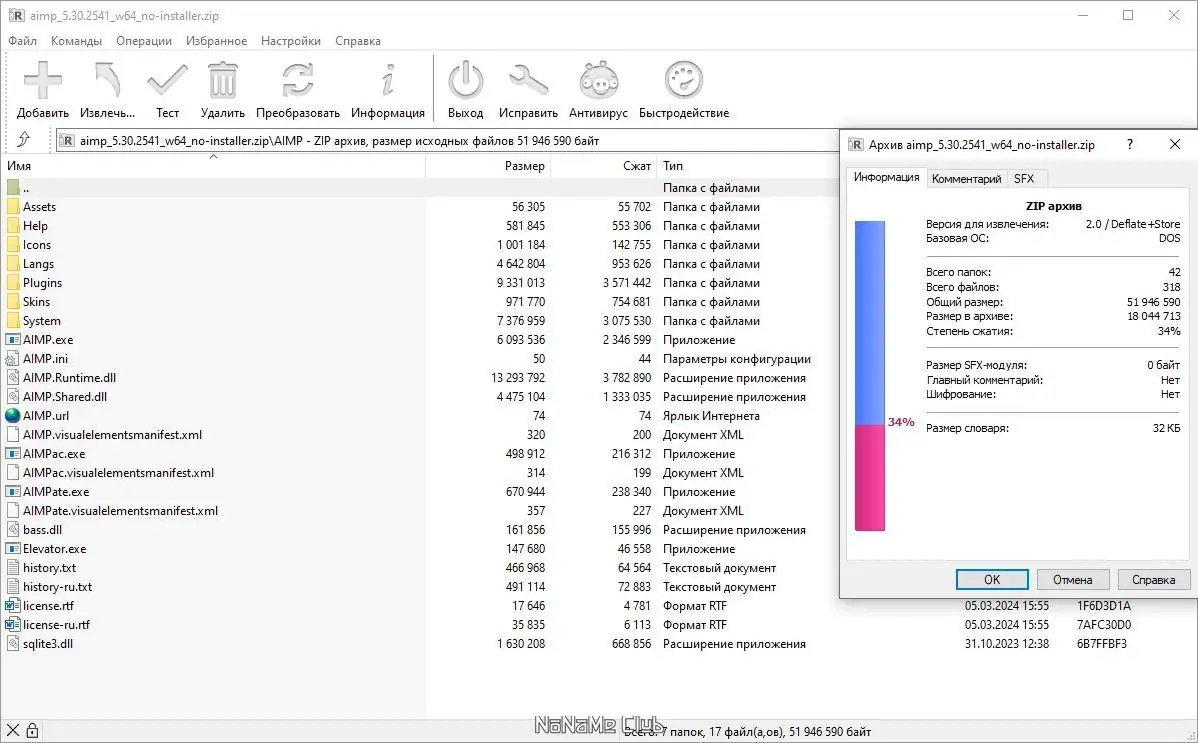The width and height of the screenshot is (1198, 743).
Task: Select the Elevator.exe application icon
Action: tap(13, 549)
